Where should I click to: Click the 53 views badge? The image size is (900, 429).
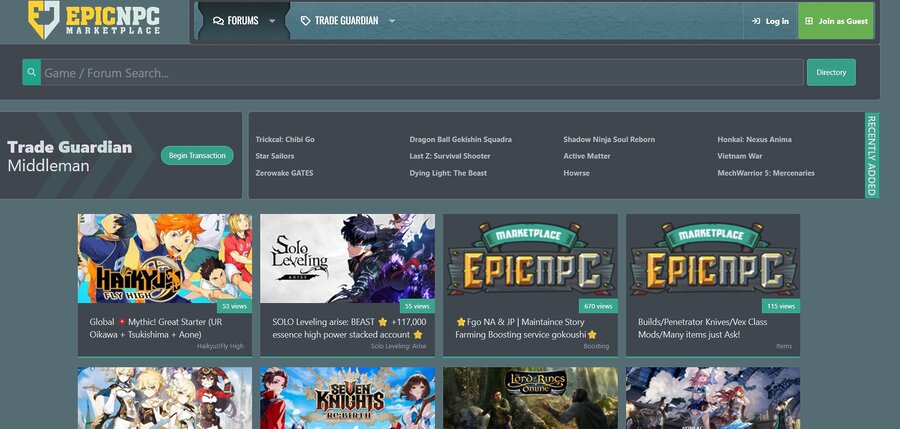click(x=234, y=306)
